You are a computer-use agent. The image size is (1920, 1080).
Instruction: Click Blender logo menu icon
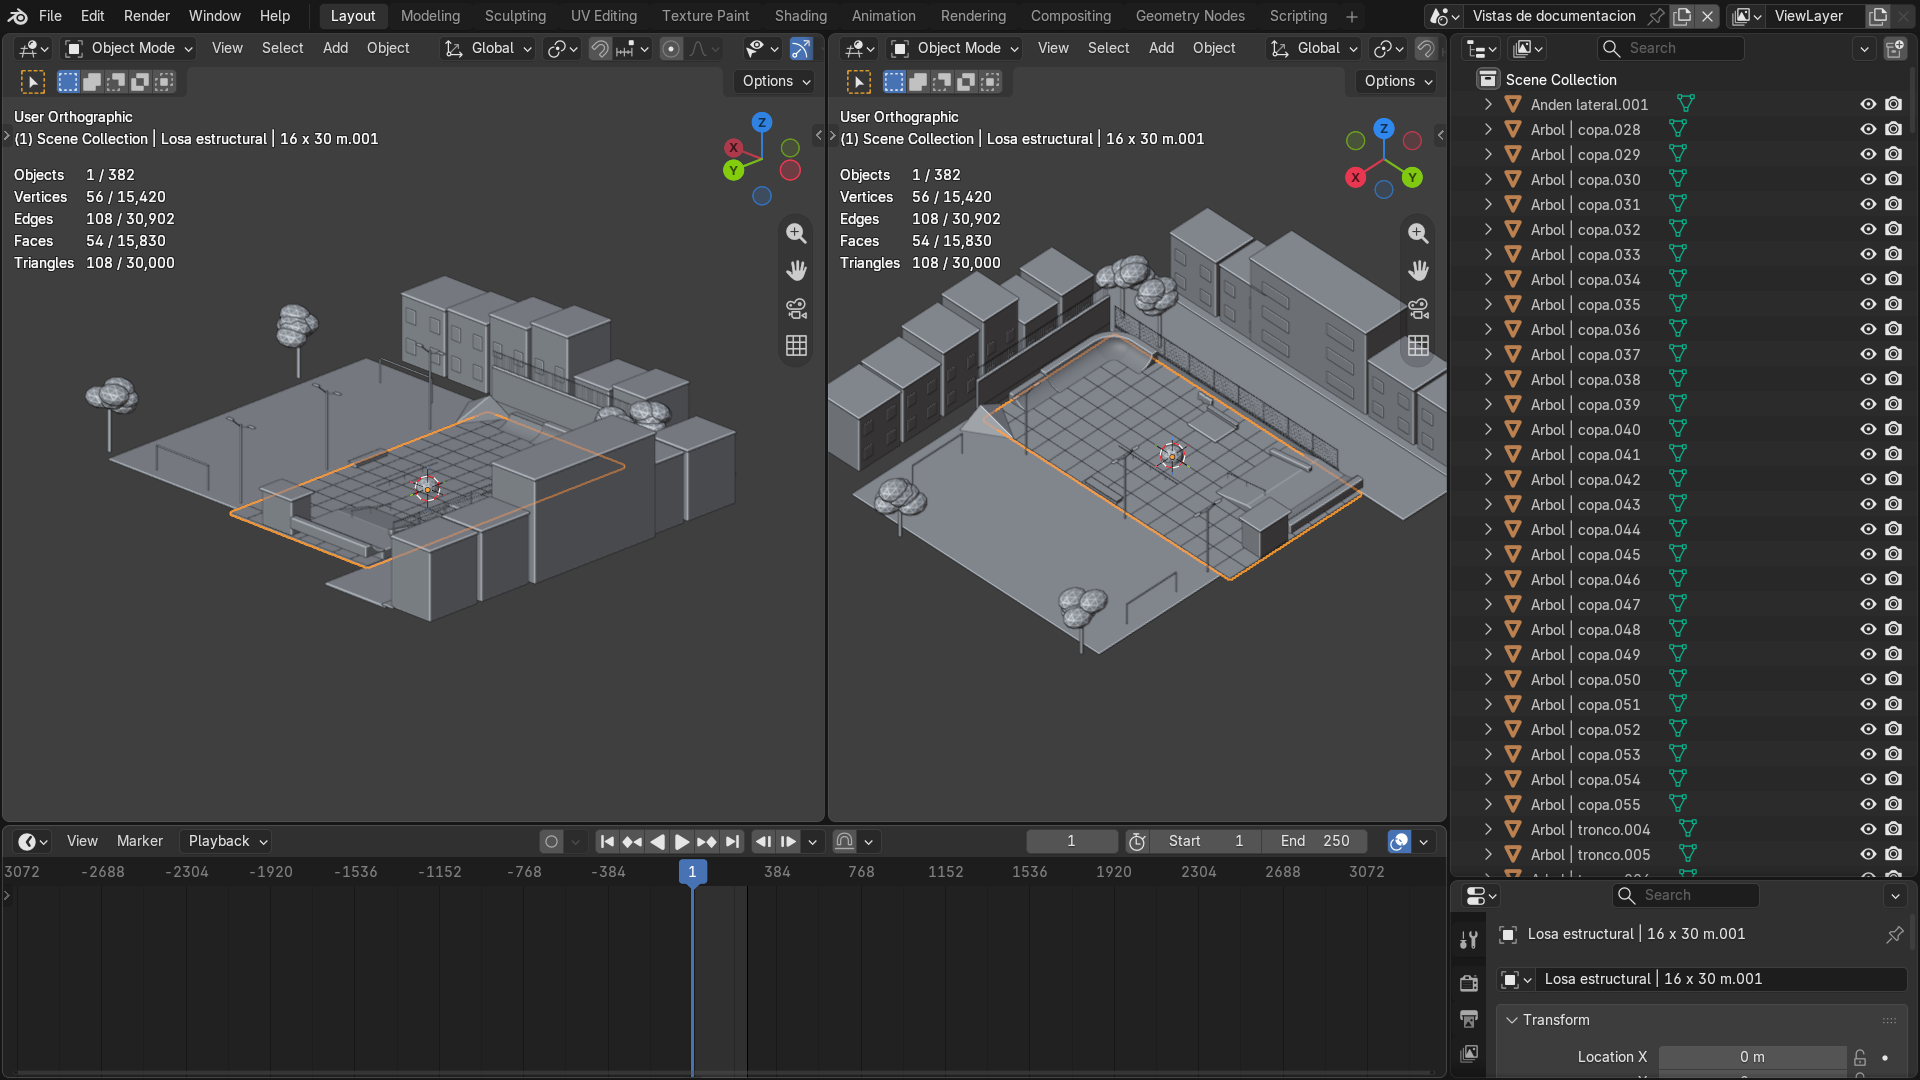[x=17, y=16]
